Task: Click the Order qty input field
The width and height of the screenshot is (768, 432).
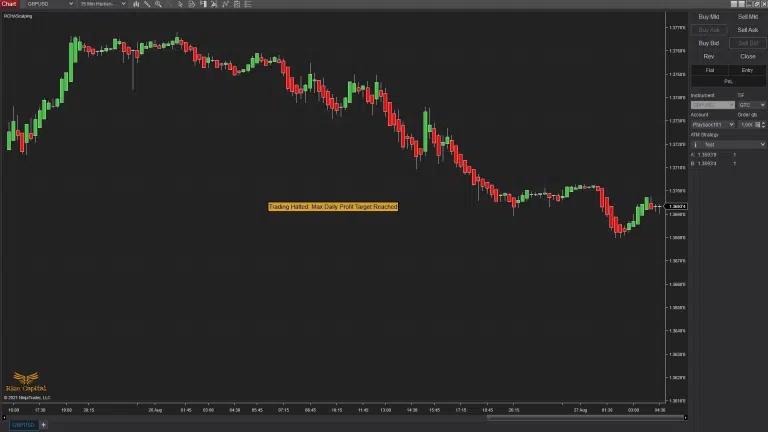Action: click(x=749, y=124)
